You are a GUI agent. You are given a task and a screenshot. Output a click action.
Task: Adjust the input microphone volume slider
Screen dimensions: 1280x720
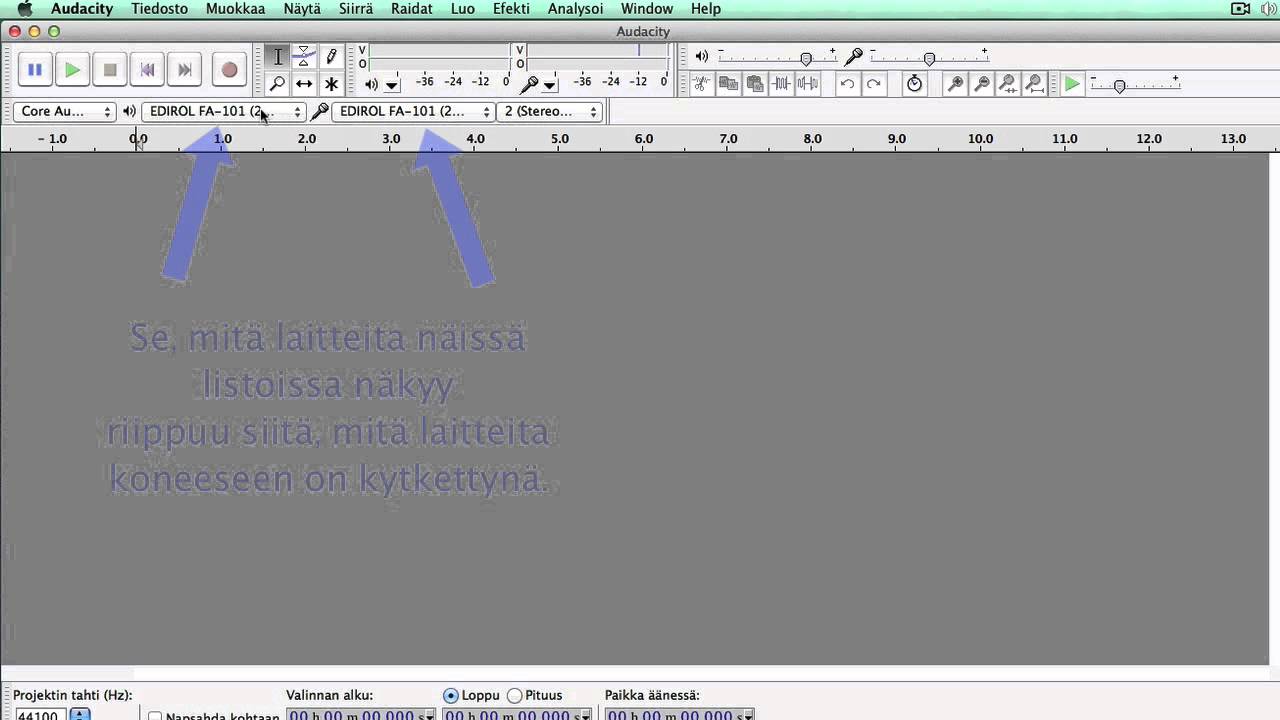[928, 57]
